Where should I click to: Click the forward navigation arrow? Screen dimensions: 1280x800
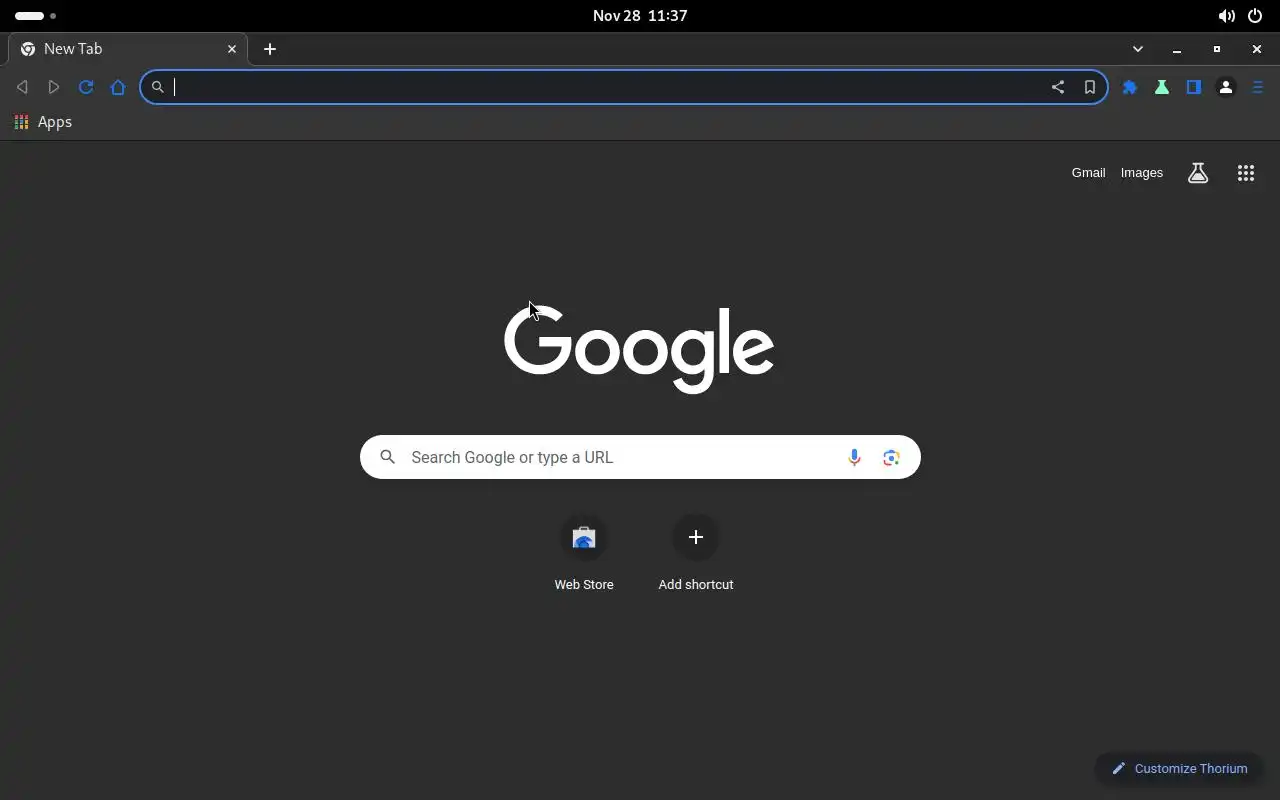point(54,87)
